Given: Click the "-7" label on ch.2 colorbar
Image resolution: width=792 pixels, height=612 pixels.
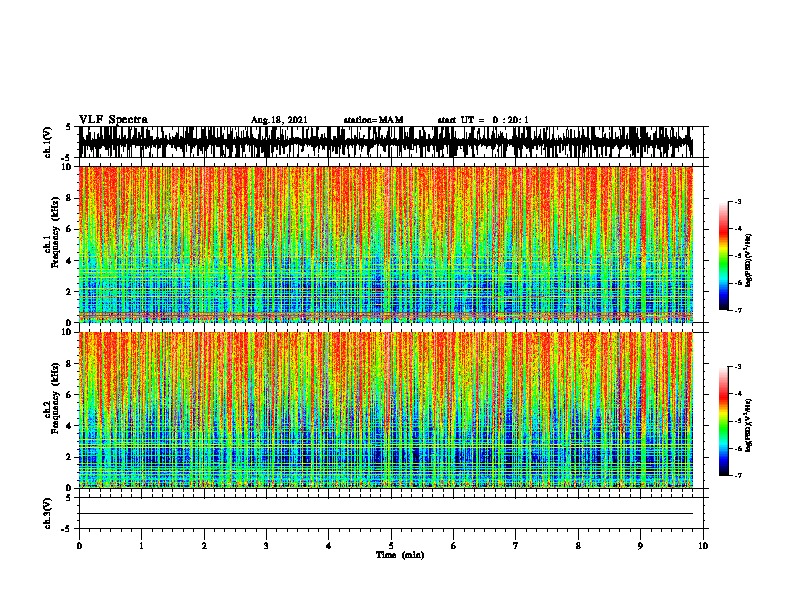Looking at the screenshot, I should click(737, 475).
